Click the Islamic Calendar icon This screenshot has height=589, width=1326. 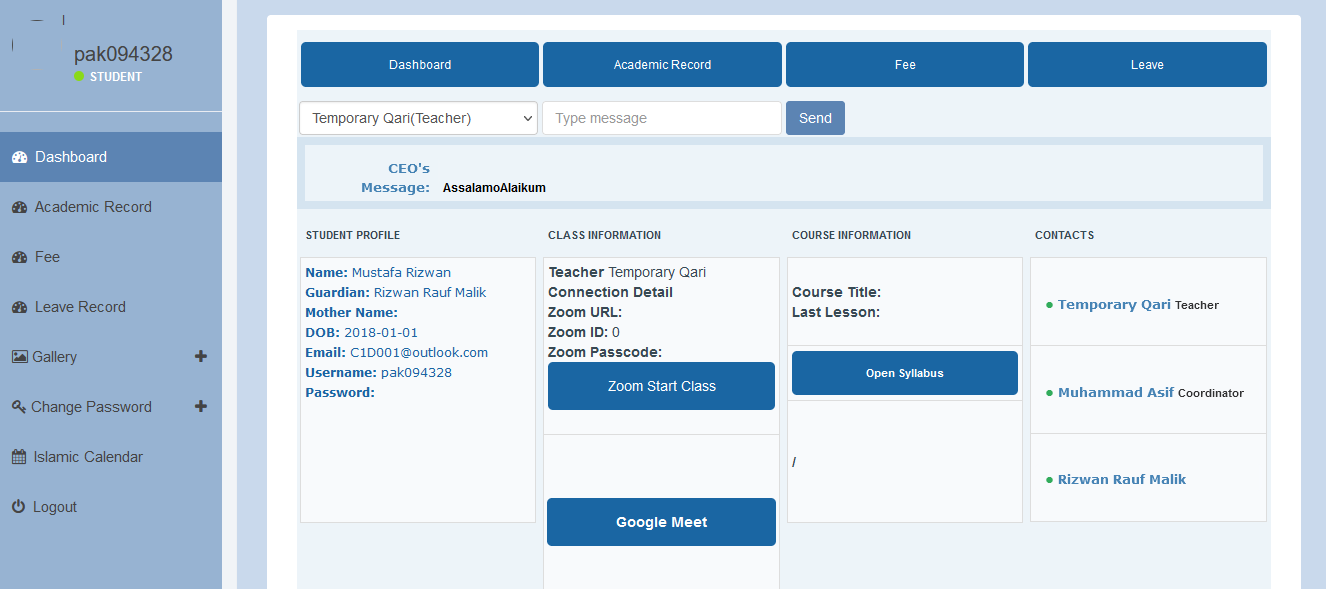(x=19, y=457)
